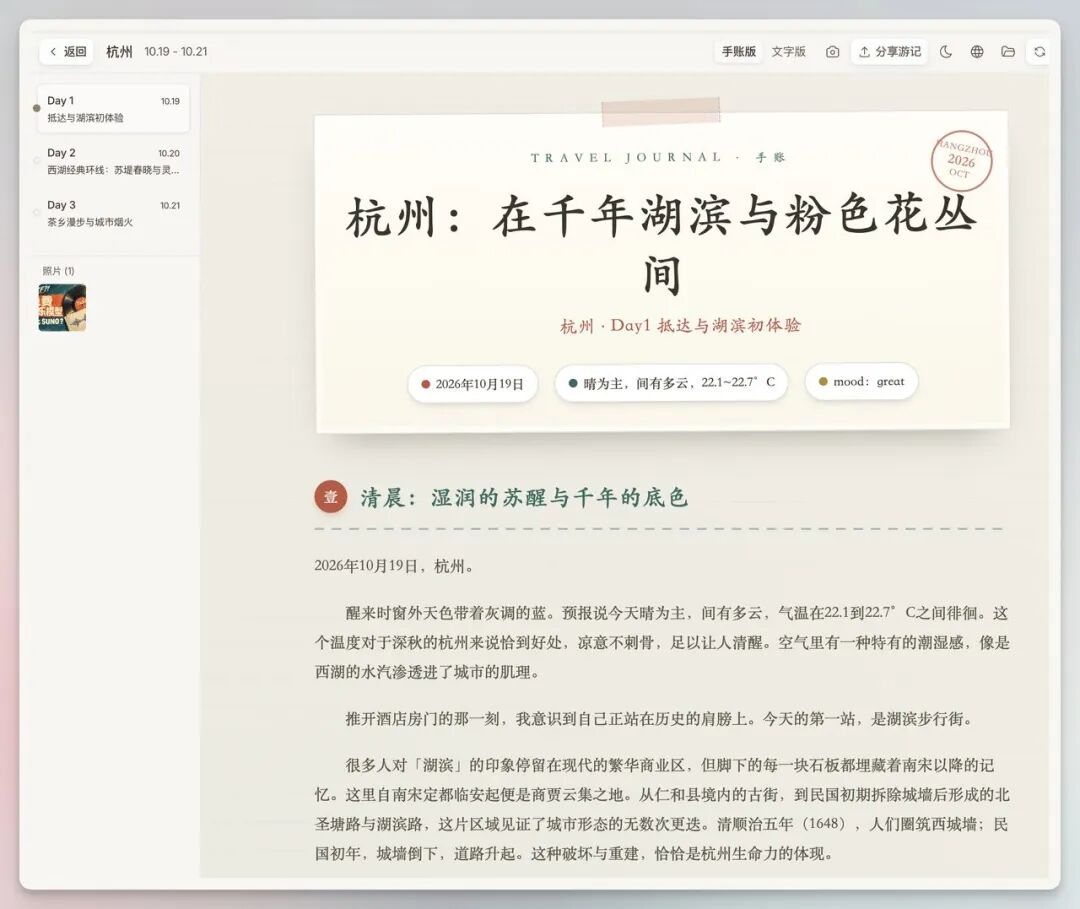Switch to 文字版 view tab
The width and height of the screenshot is (1080, 909).
pos(788,52)
